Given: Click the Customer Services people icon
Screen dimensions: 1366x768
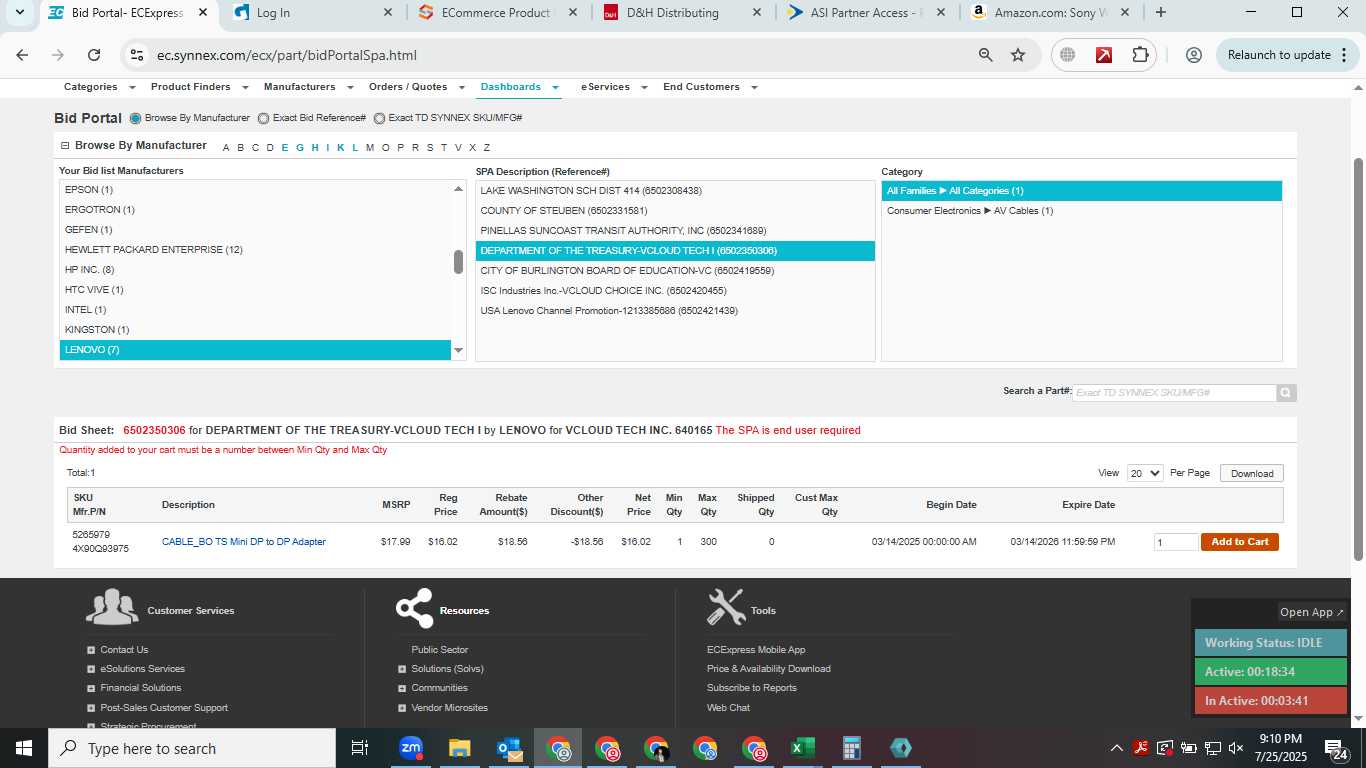Looking at the screenshot, I should coord(112,607).
